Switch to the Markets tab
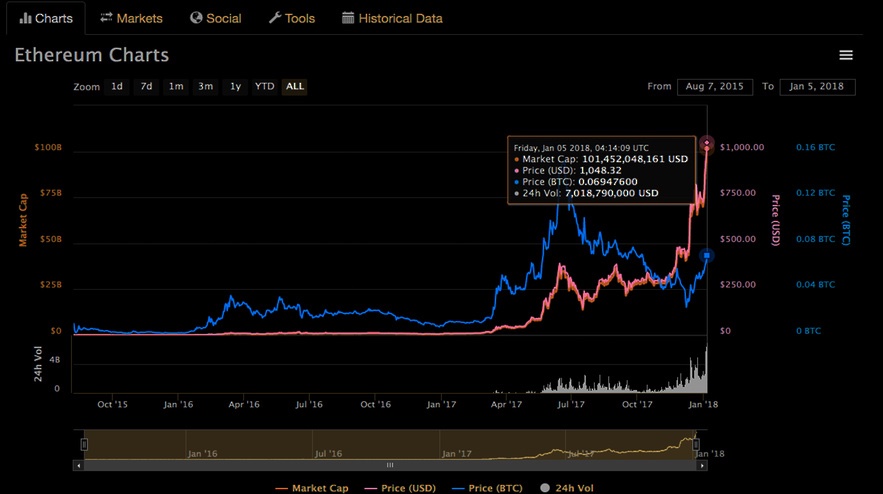The height and width of the screenshot is (494, 883). (x=131, y=19)
